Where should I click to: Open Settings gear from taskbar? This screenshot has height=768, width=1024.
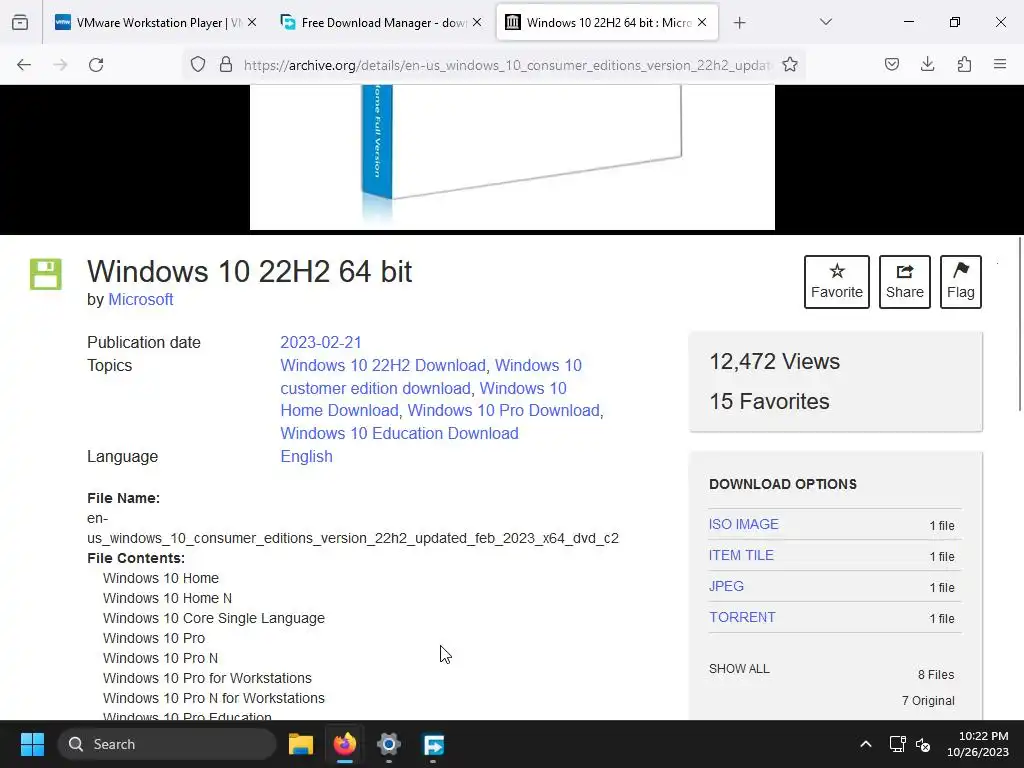click(389, 744)
